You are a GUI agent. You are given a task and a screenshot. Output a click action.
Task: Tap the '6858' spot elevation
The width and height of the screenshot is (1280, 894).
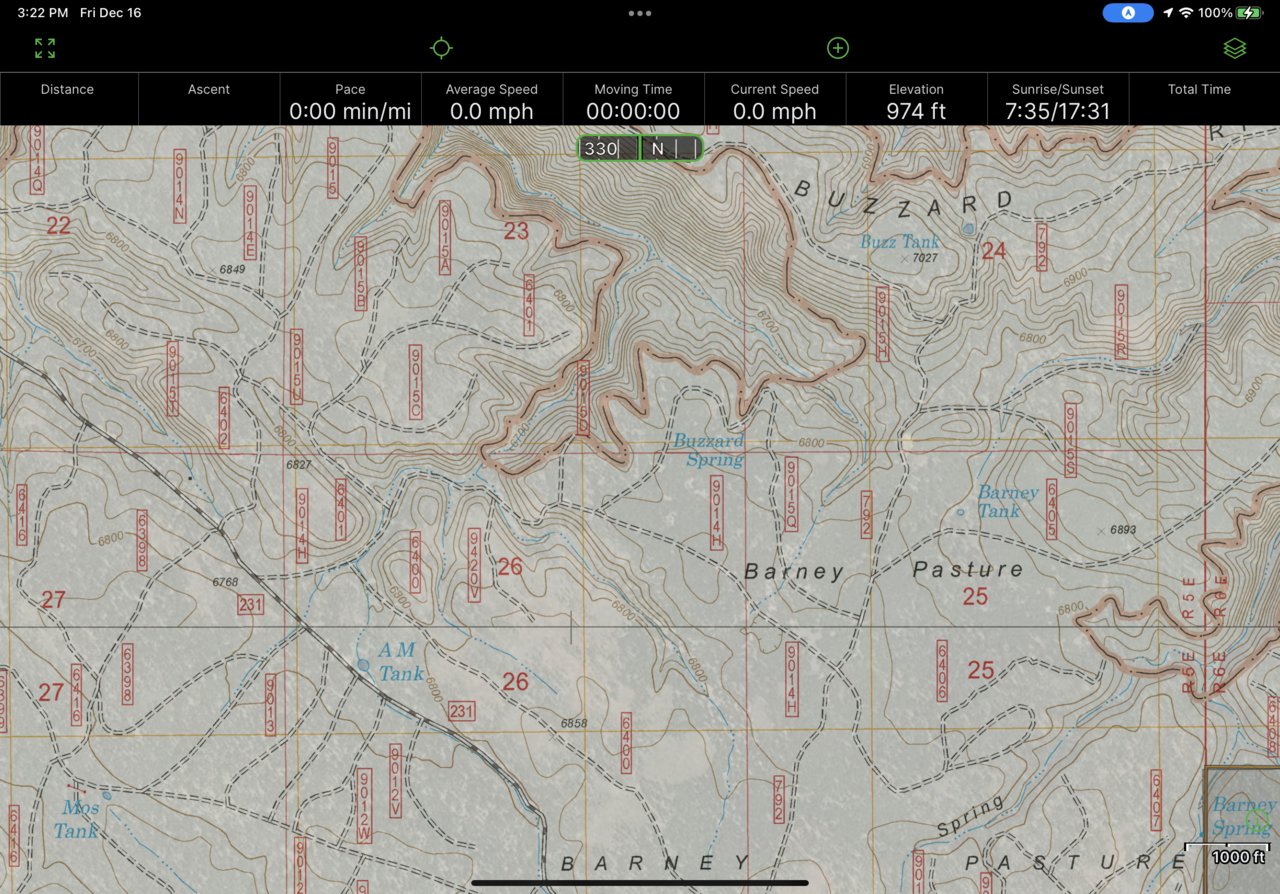point(574,723)
